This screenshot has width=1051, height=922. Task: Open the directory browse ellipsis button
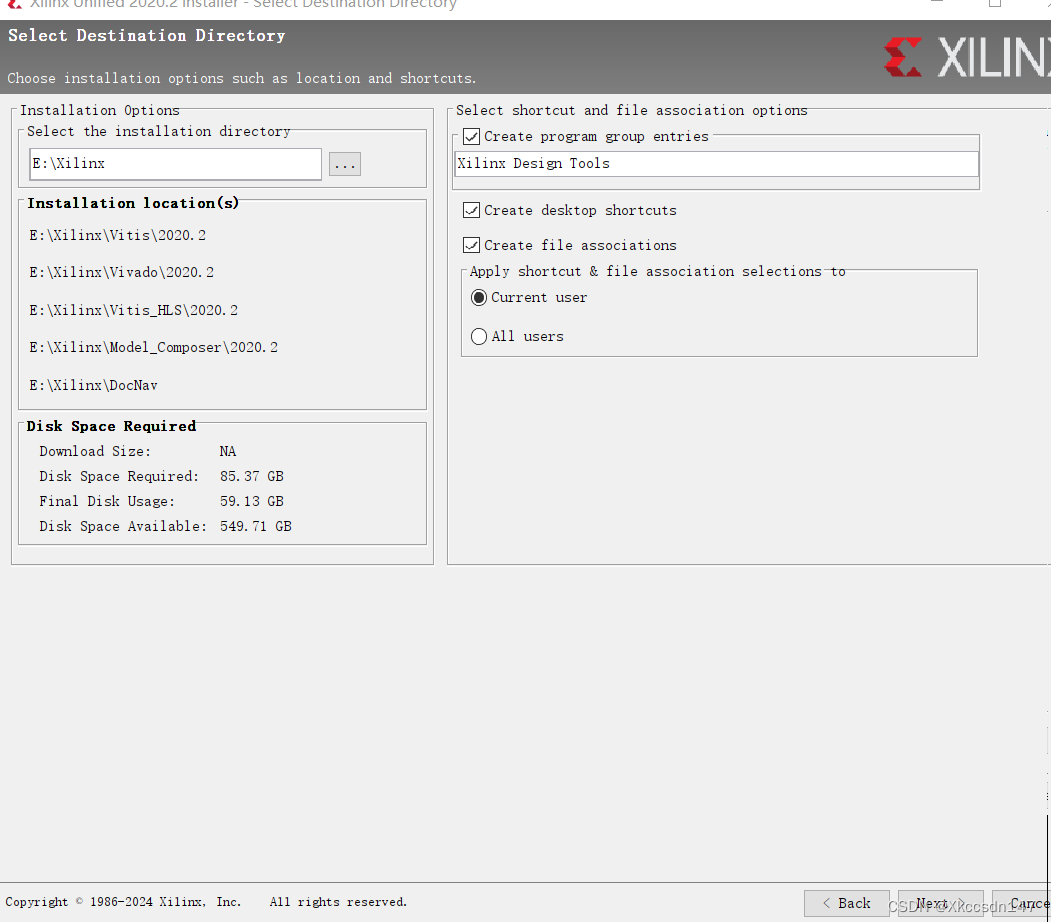point(345,164)
